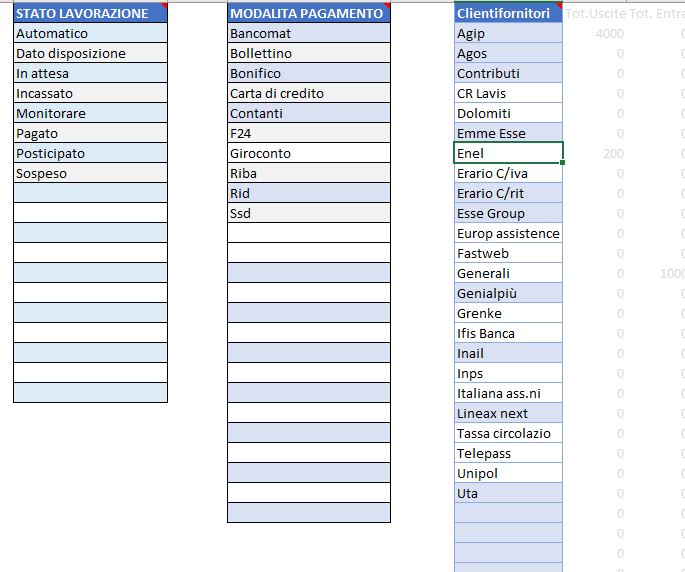Click the 'Agip' cell

509,33
